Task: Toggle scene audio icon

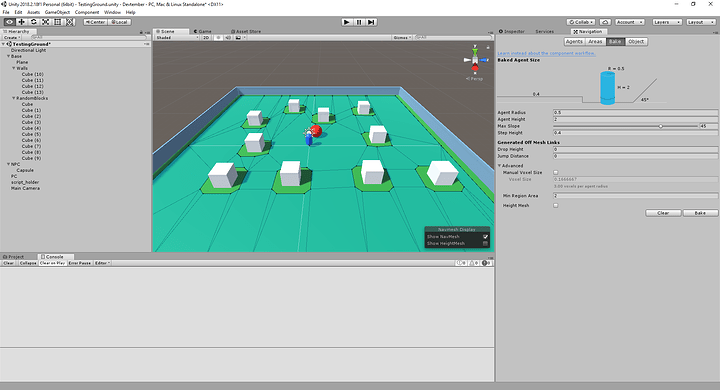Action: (228, 38)
